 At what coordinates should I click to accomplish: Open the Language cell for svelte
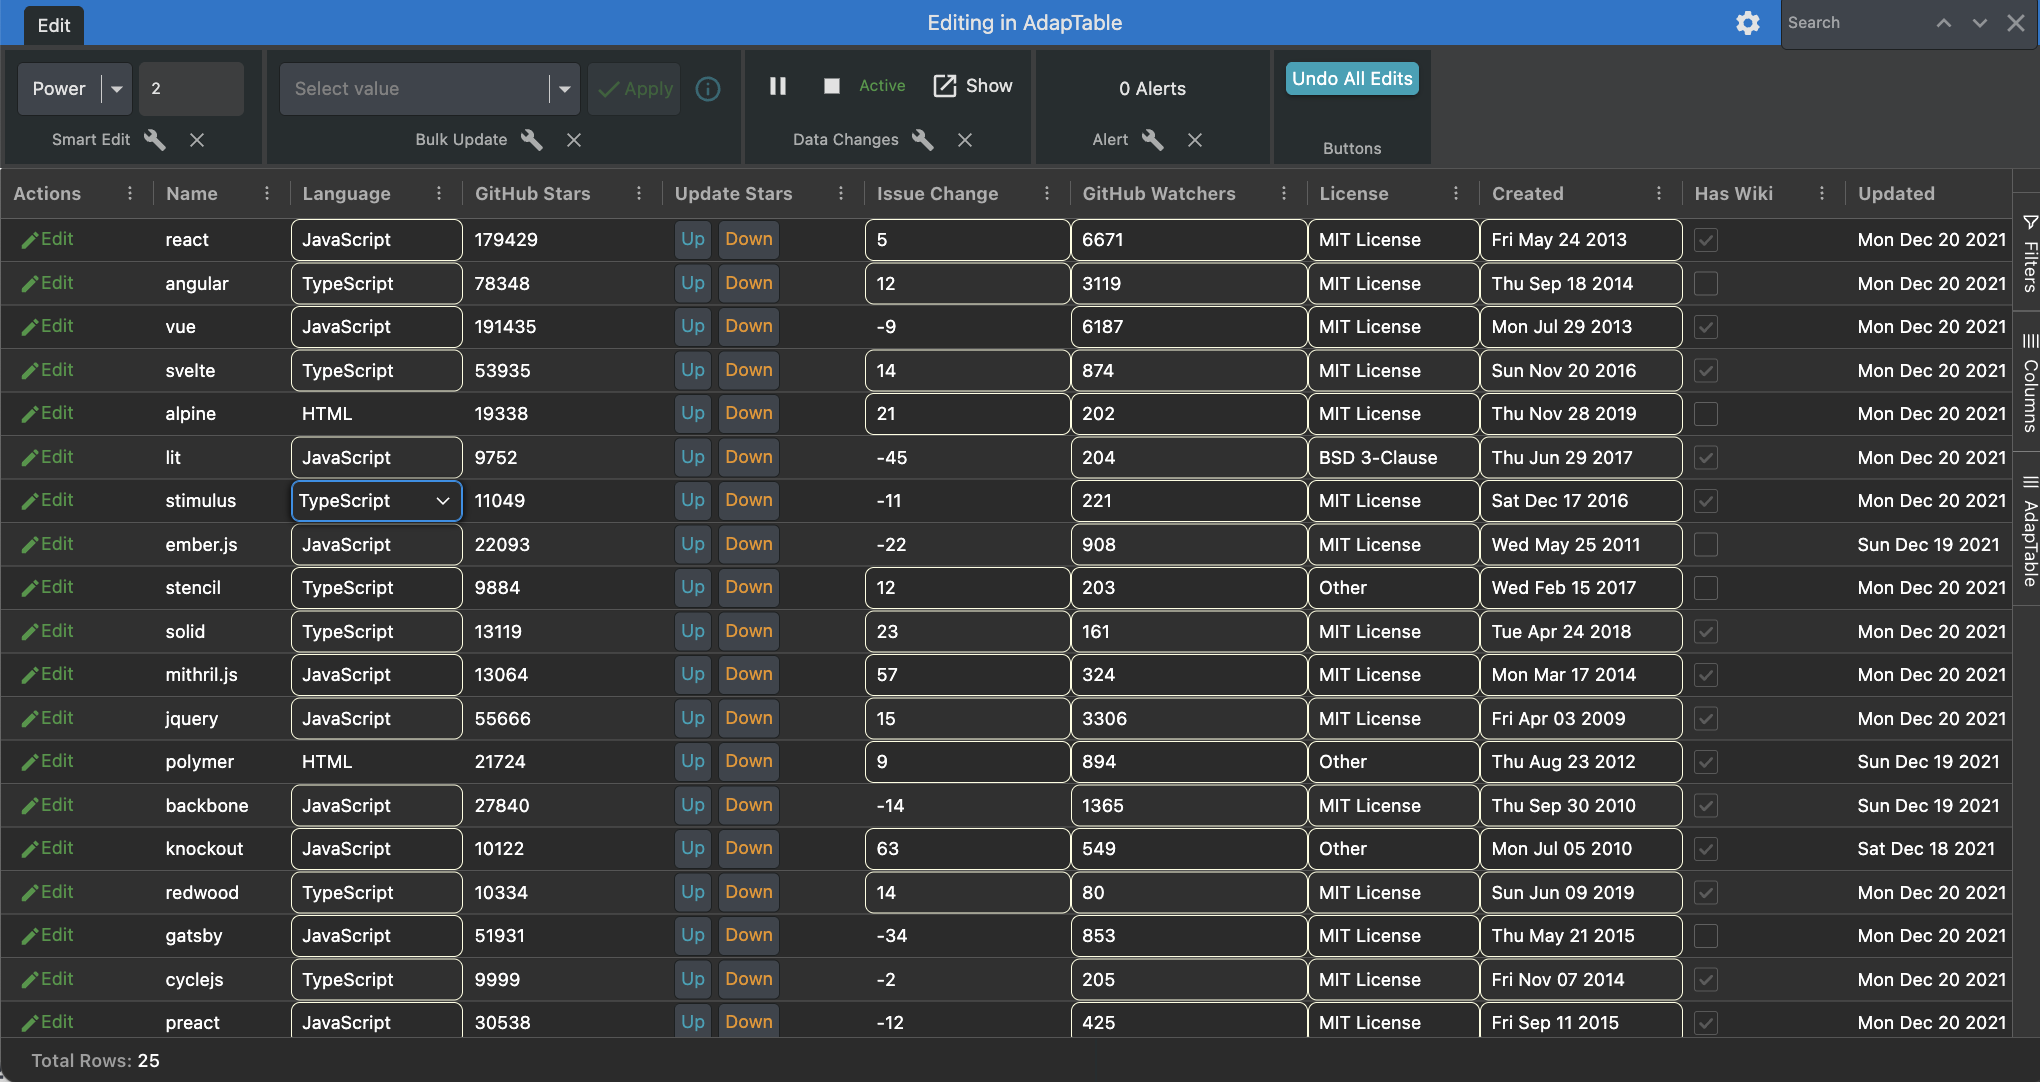click(x=376, y=370)
